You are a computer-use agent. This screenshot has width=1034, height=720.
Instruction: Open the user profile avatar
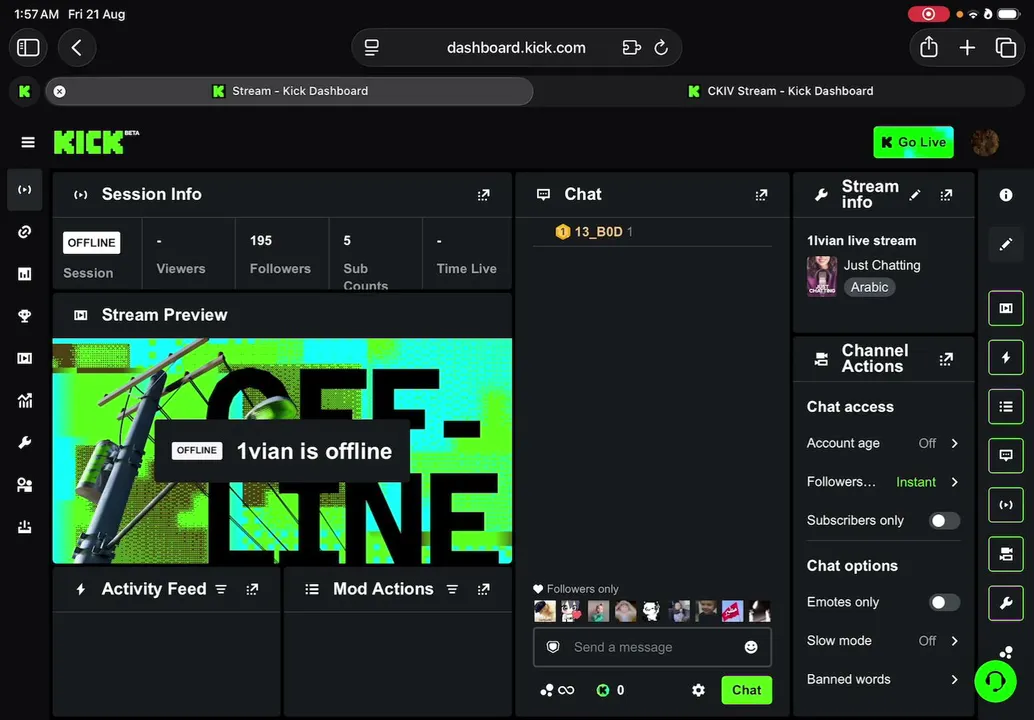click(x=985, y=142)
